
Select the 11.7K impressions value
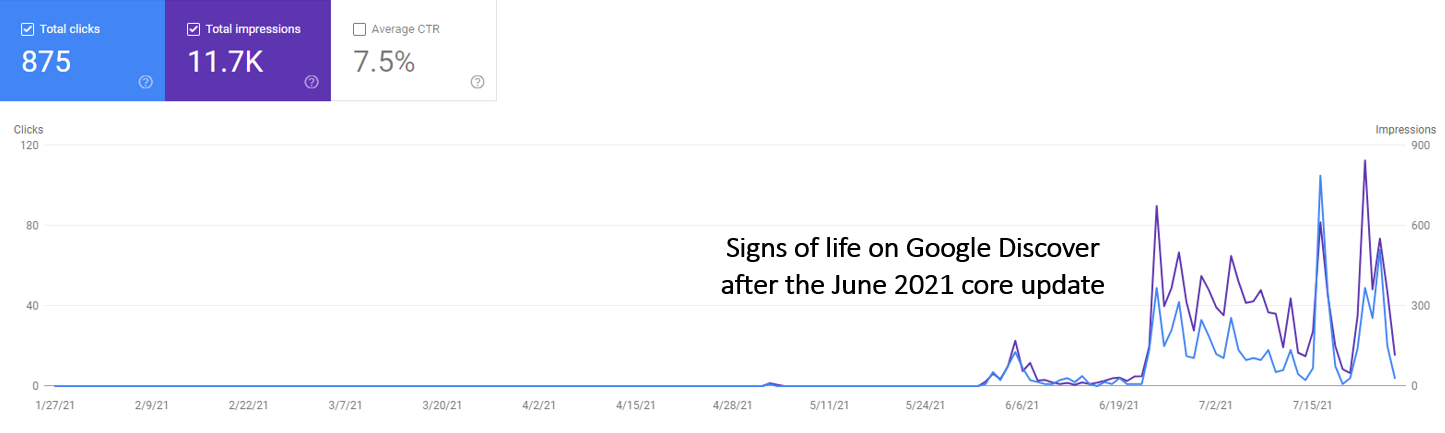click(x=225, y=62)
